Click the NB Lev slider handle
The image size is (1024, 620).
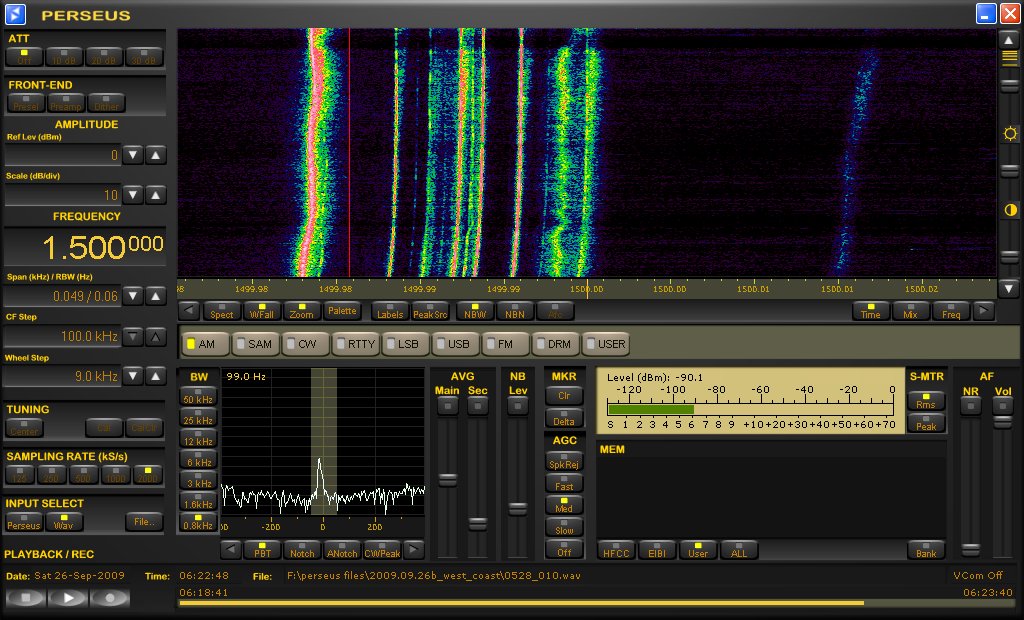pos(517,508)
